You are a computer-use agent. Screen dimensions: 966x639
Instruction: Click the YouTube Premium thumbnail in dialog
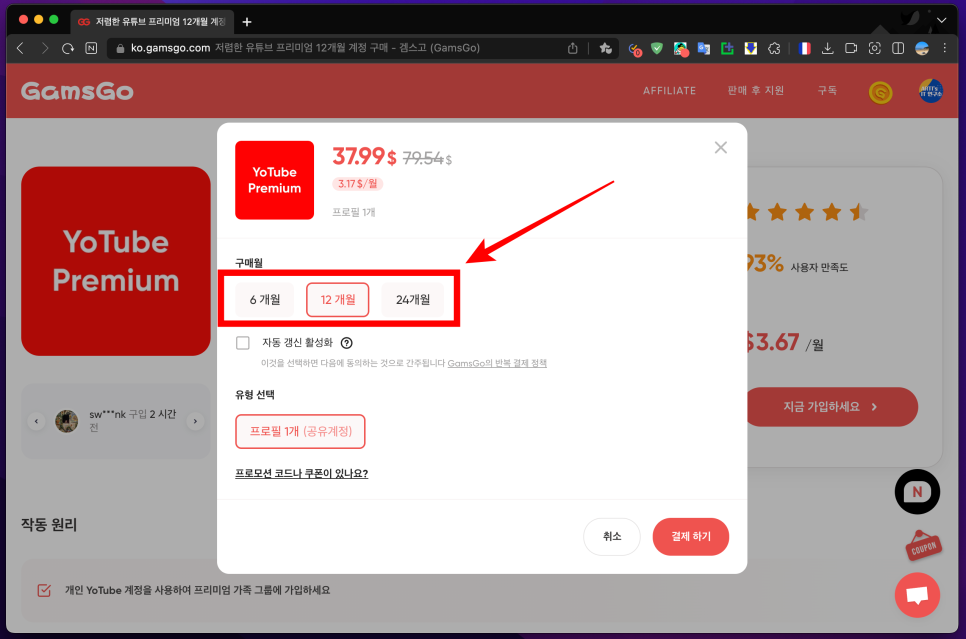point(275,180)
